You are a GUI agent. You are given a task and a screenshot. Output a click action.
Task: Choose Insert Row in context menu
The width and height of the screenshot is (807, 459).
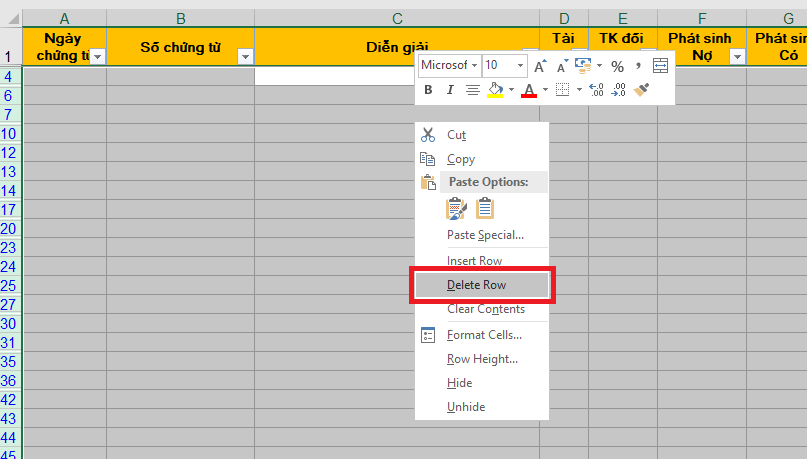tap(474, 261)
